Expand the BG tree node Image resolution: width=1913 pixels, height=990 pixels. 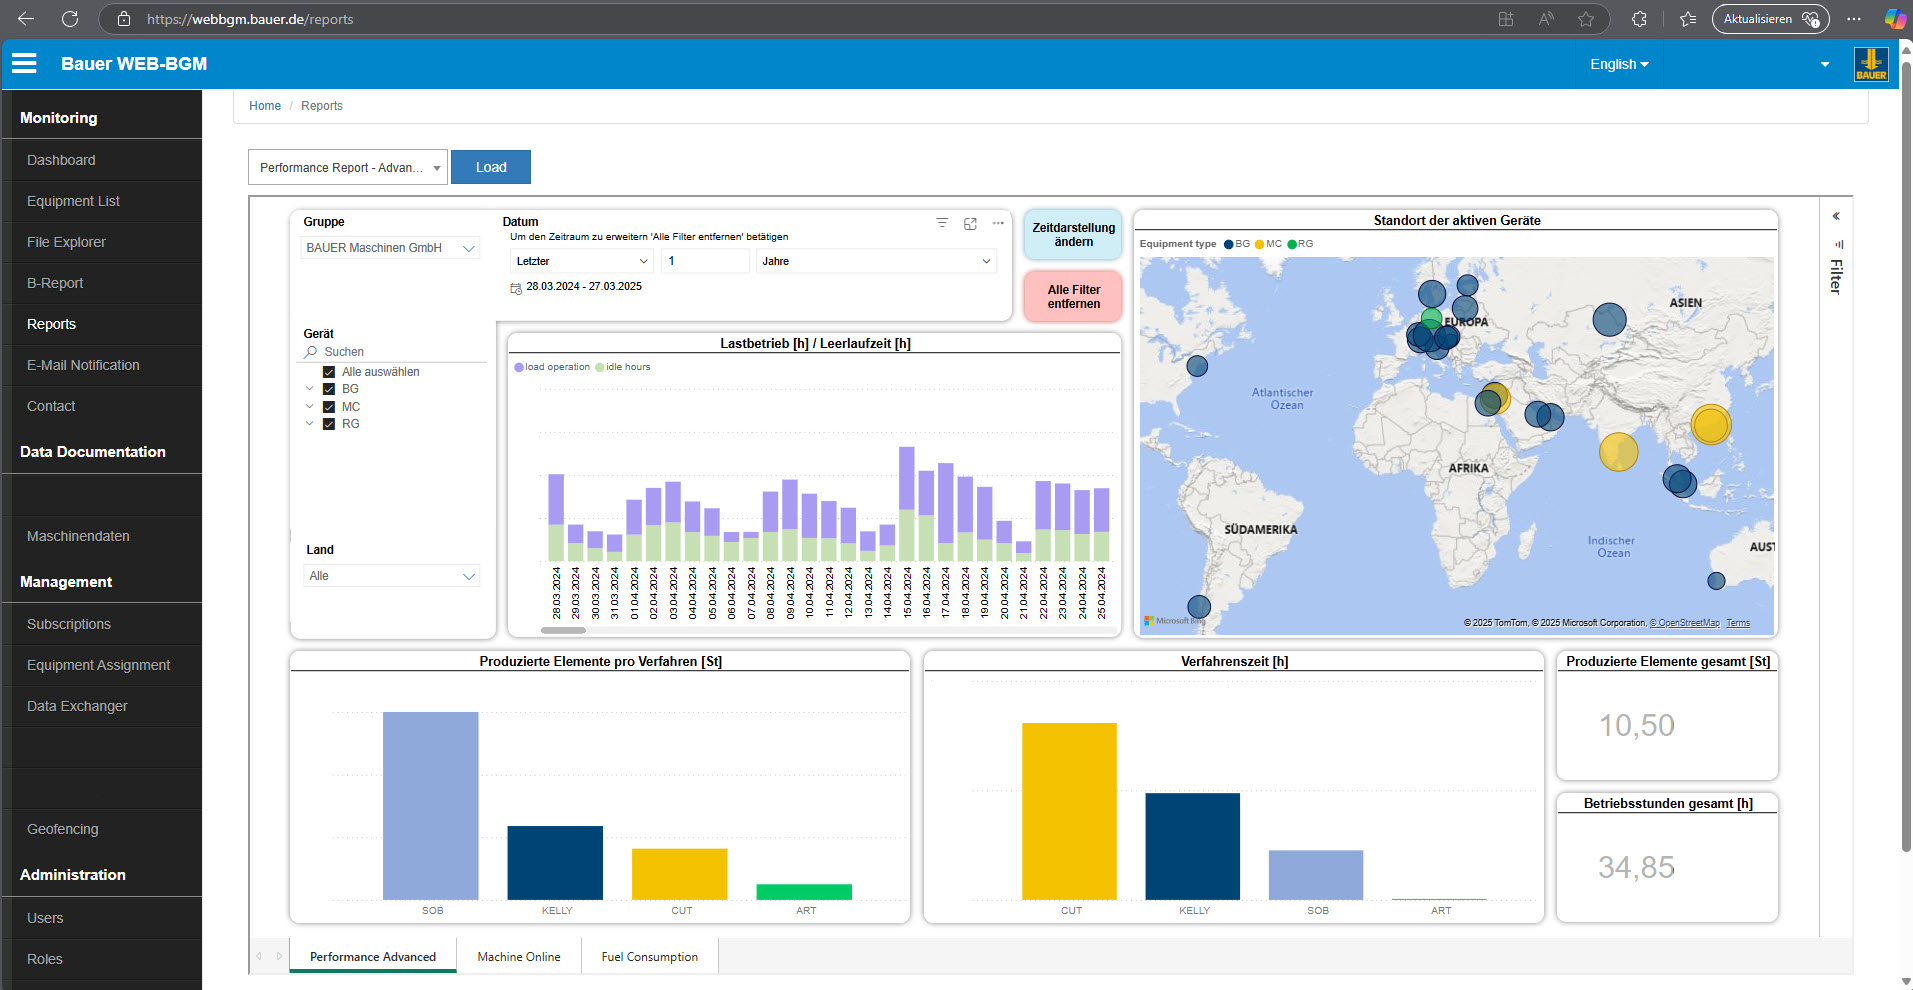(309, 389)
